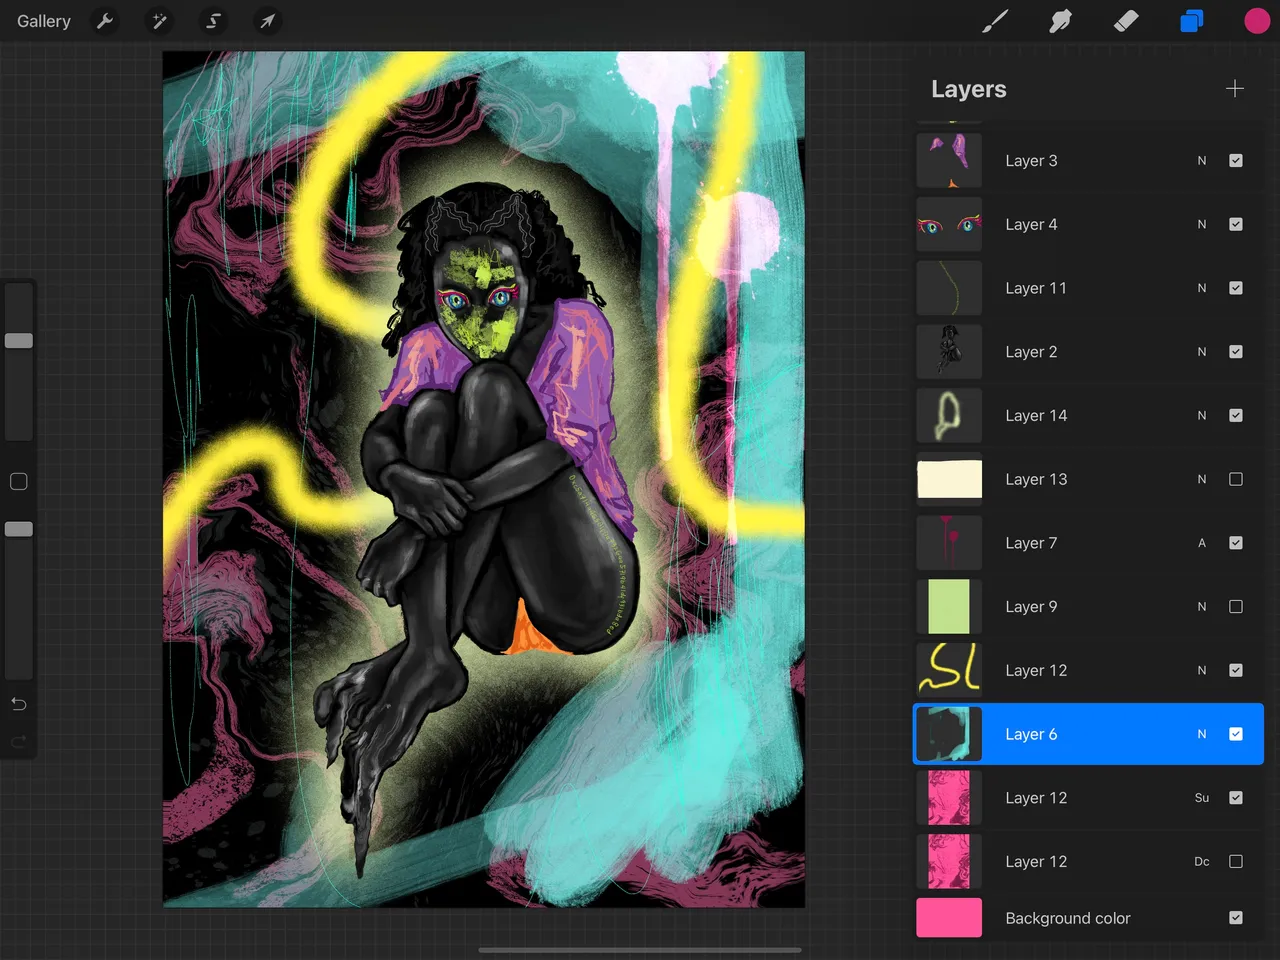
Task: Uncheck visibility of Layer 2
Action: [1236, 352]
